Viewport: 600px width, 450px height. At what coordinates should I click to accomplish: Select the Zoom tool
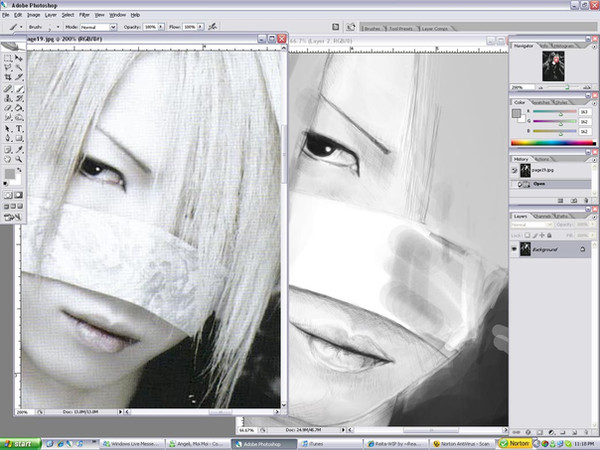point(19,159)
